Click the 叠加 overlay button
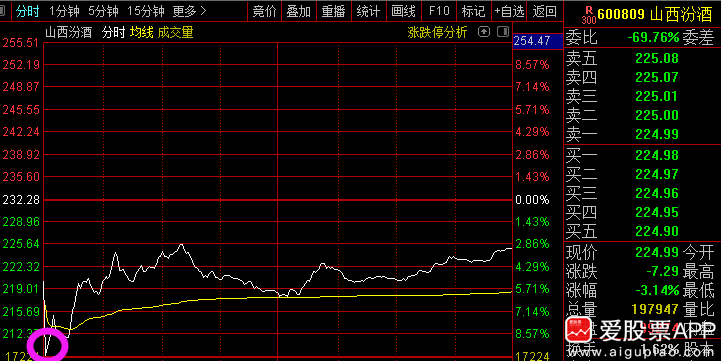 (298, 11)
